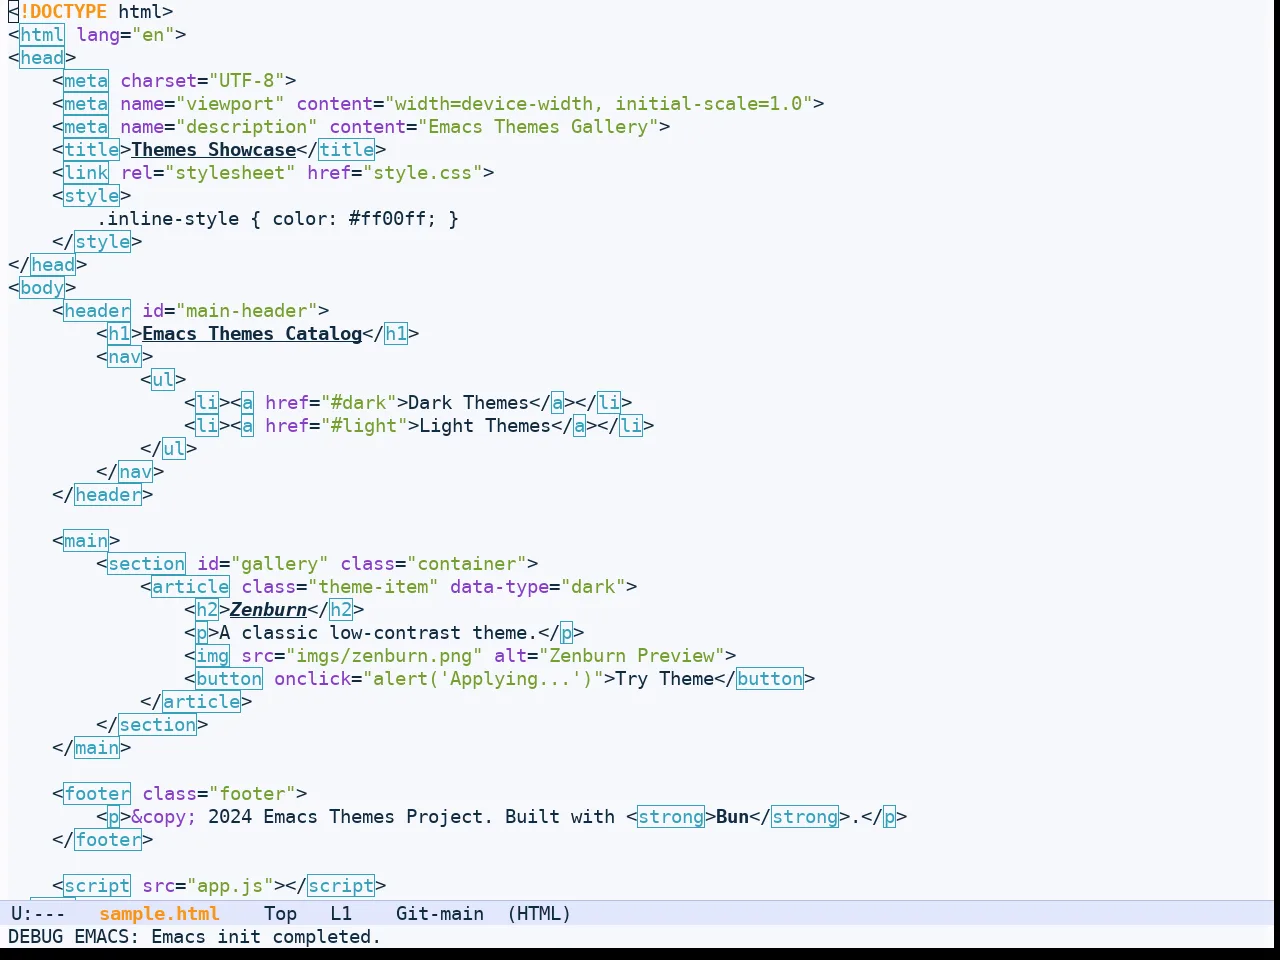Click the closing footer tag

click(x=103, y=840)
